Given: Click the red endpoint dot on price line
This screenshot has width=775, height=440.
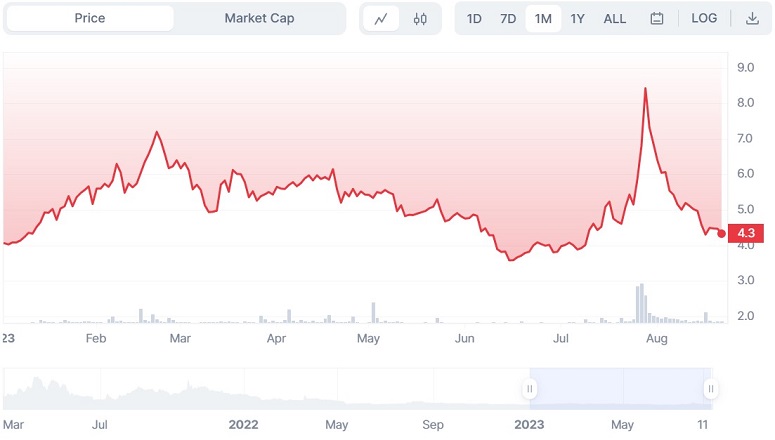Looking at the screenshot, I should click(x=722, y=234).
